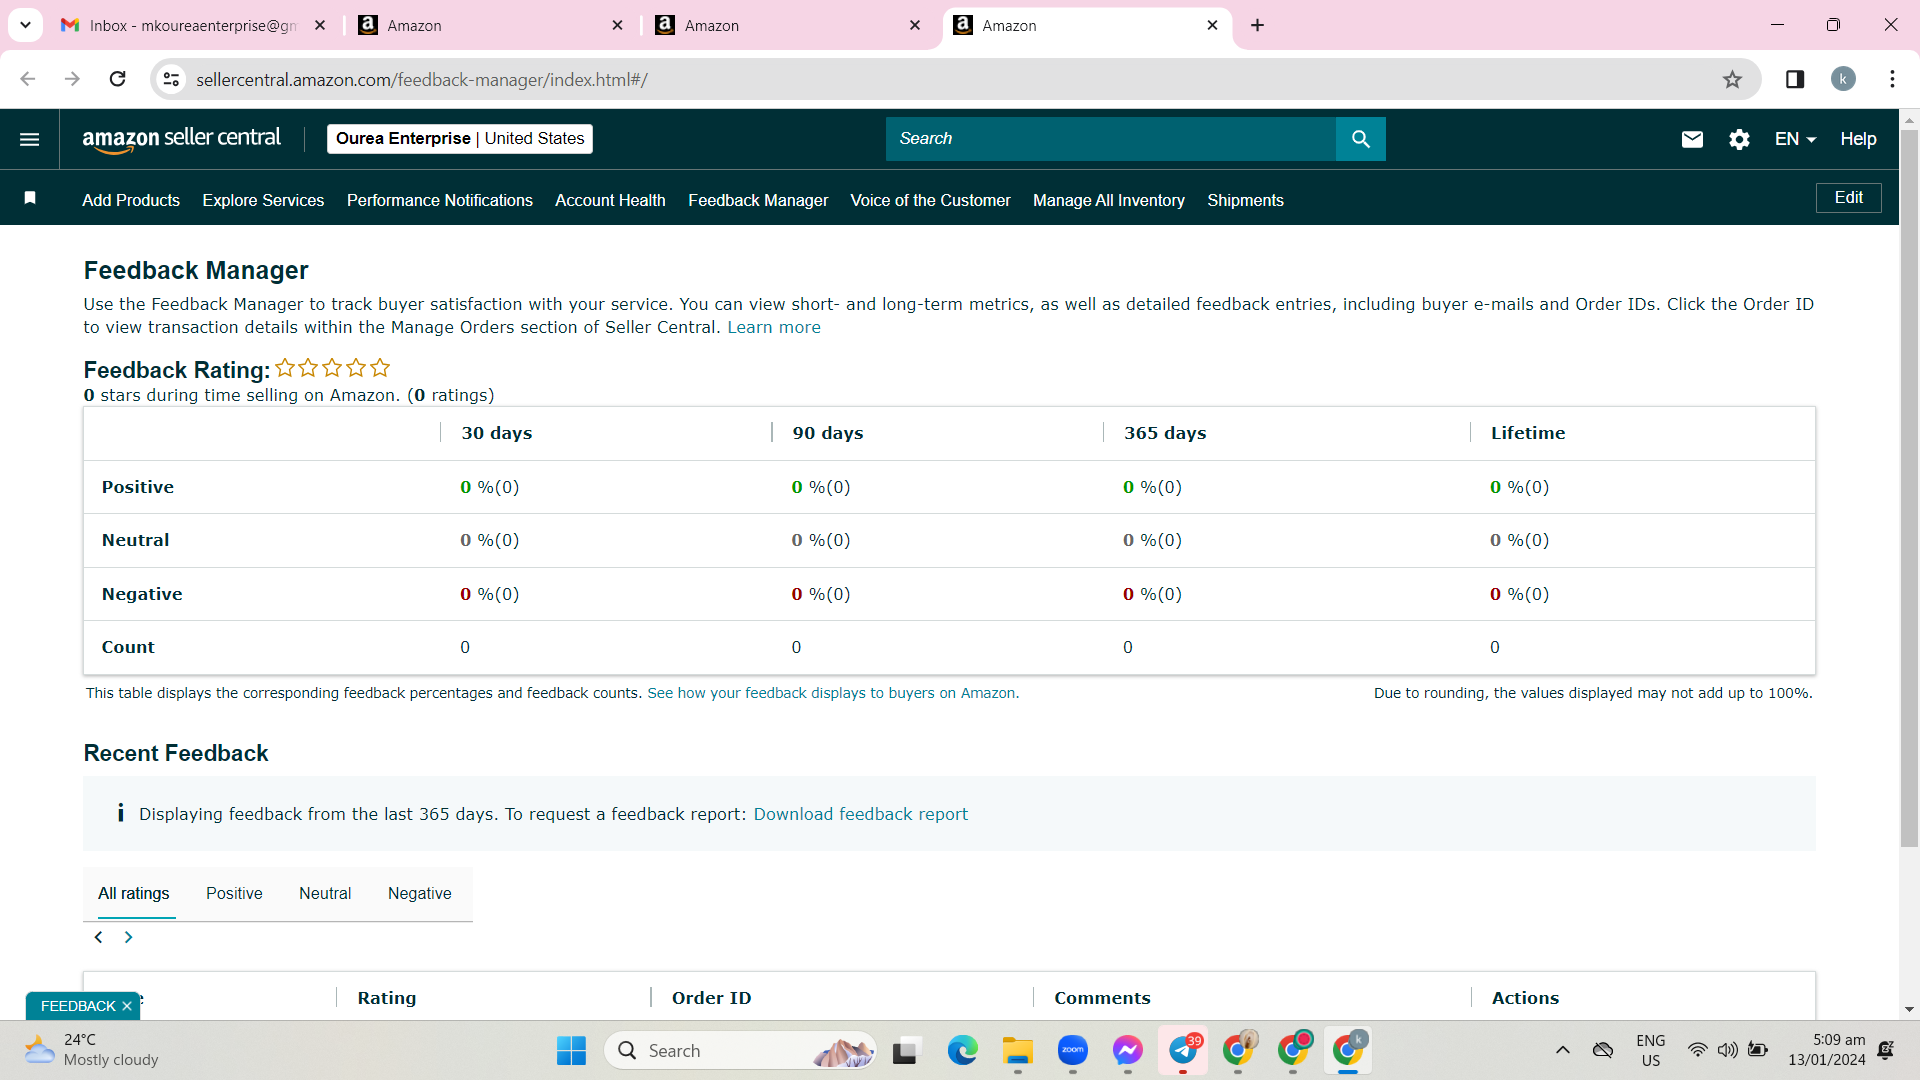Reload the current page

tap(117, 79)
